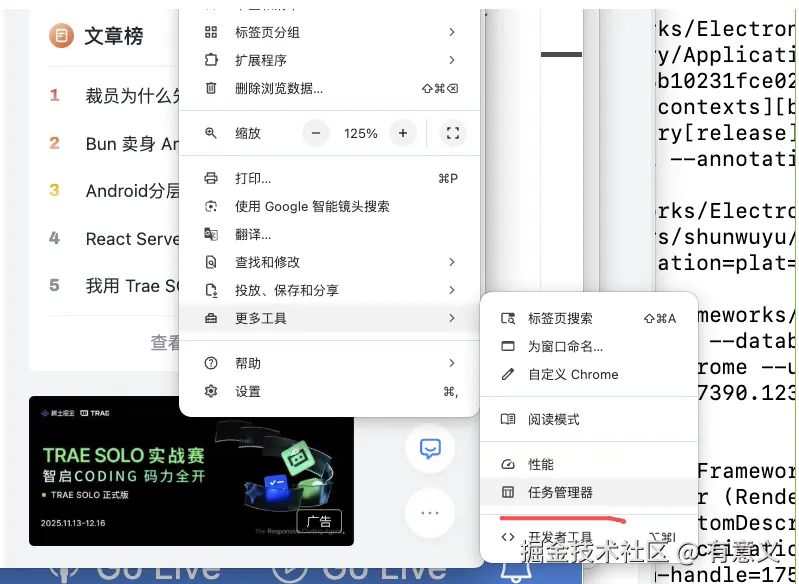This screenshot has height=584, width=799.
Task: Expand the 扩展程序 submenu arrow
Action: tap(451, 60)
